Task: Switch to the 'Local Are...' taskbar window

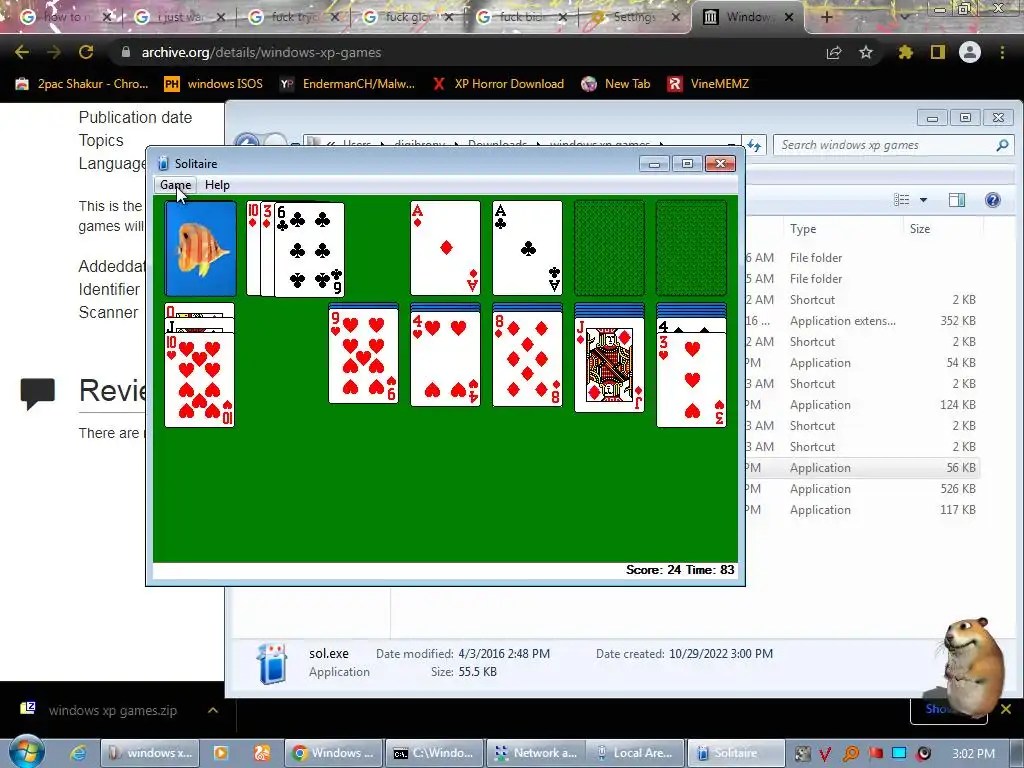Action: point(635,753)
